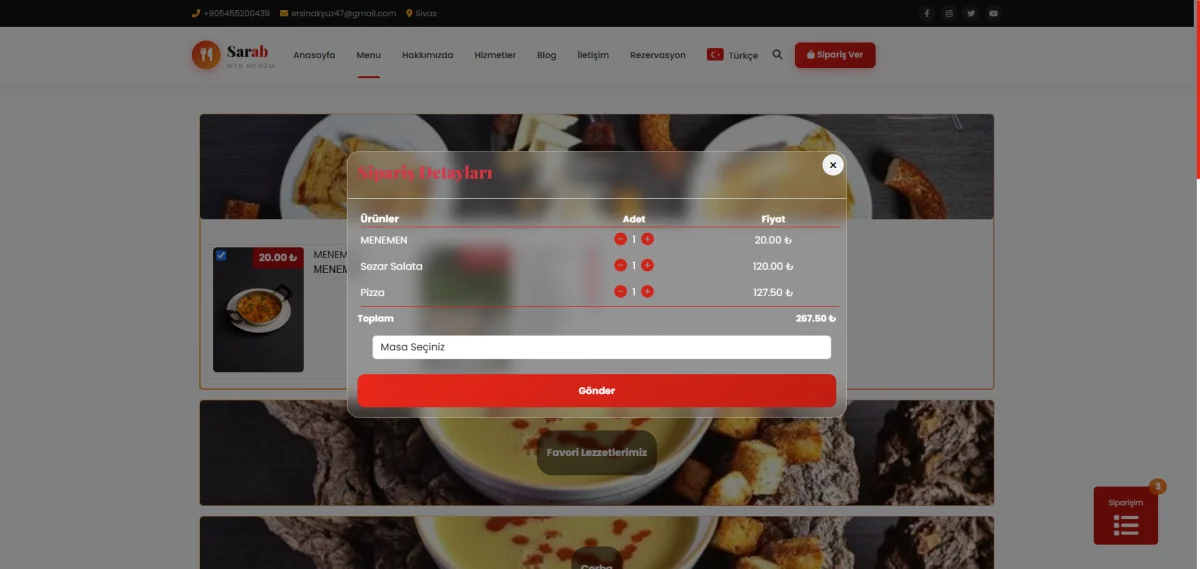Click the Sipariş Ver button
The width and height of the screenshot is (1200, 569).
click(835, 55)
